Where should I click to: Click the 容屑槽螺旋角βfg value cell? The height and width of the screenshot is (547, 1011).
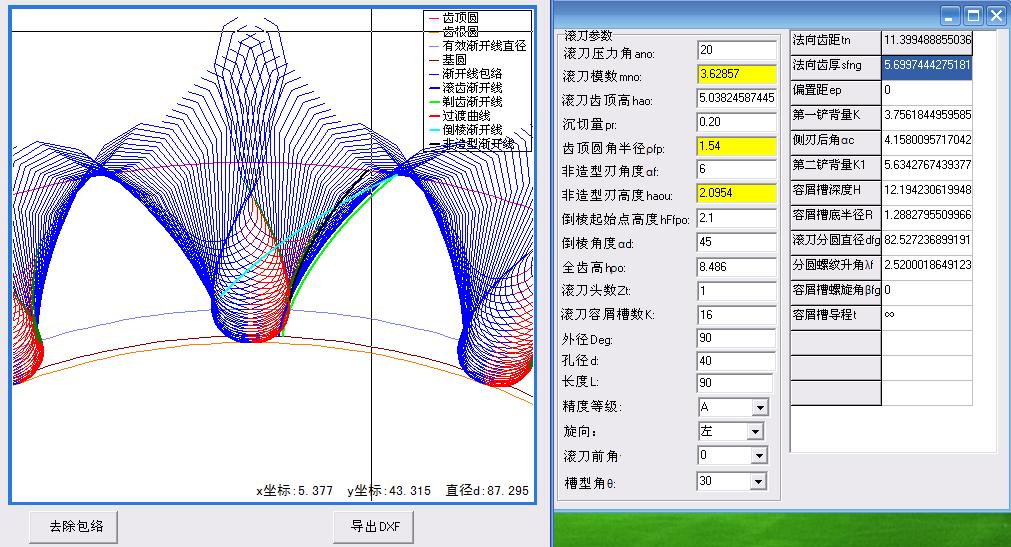pyautogui.click(x=927, y=291)
